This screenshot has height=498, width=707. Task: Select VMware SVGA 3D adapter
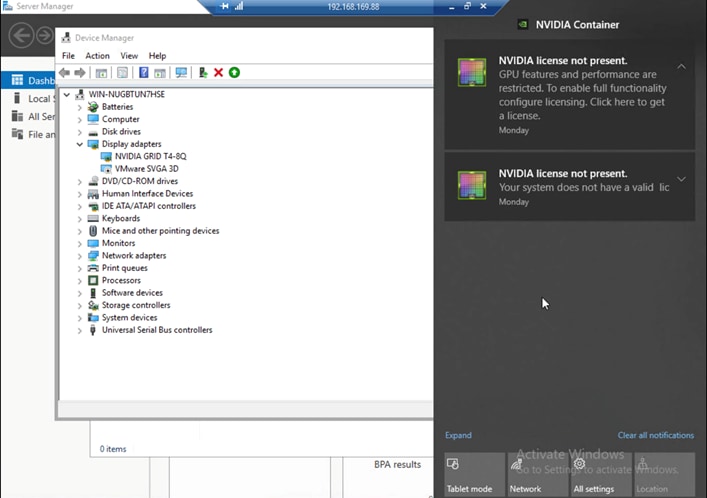tap(147, 169)
